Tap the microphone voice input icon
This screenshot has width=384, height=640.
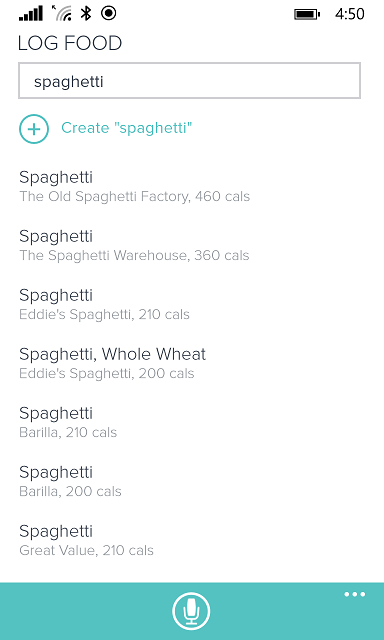coord(191,611)
